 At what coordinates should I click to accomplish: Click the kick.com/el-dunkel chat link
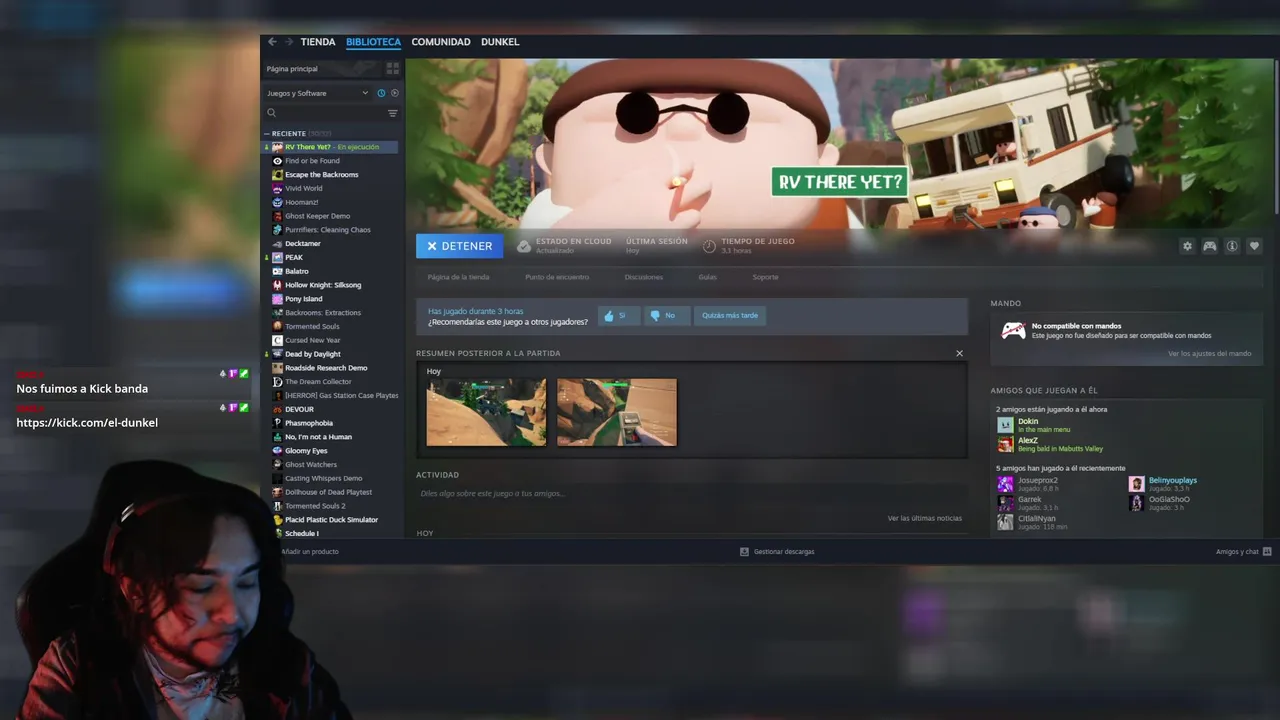point(87,423)
